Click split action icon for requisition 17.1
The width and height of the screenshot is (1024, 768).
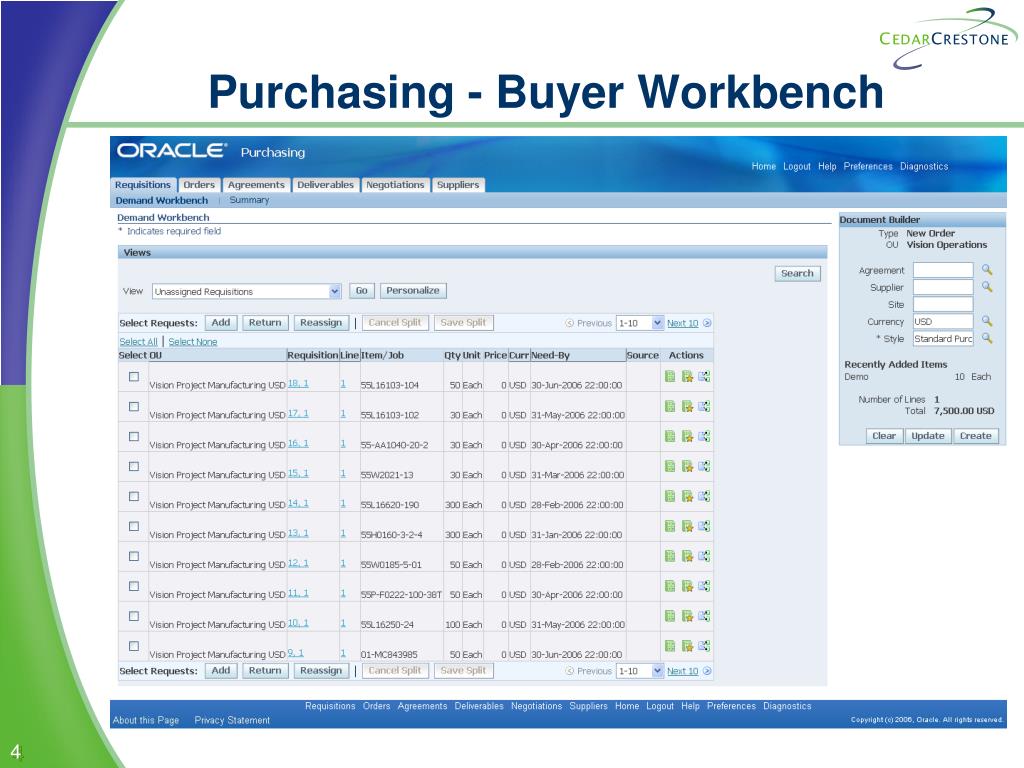point(704,406)
